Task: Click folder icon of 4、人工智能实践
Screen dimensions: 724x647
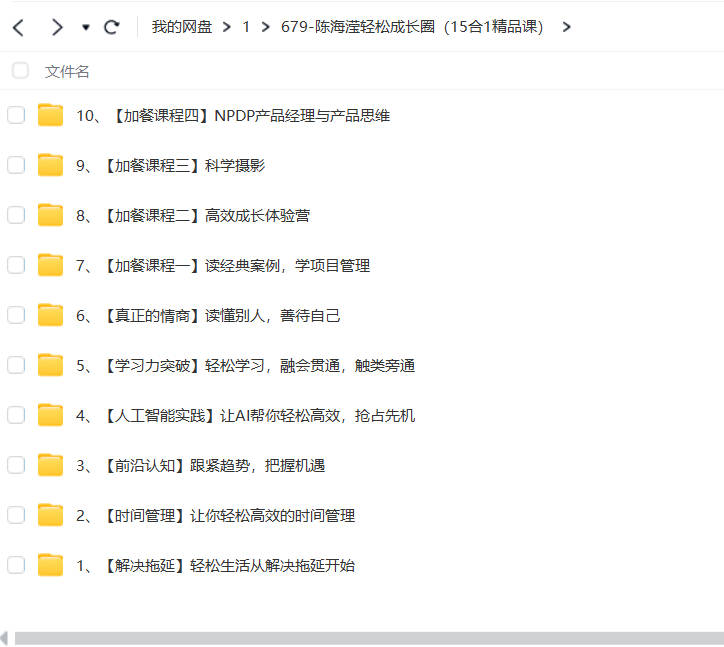Action: [x=50, y=415]
